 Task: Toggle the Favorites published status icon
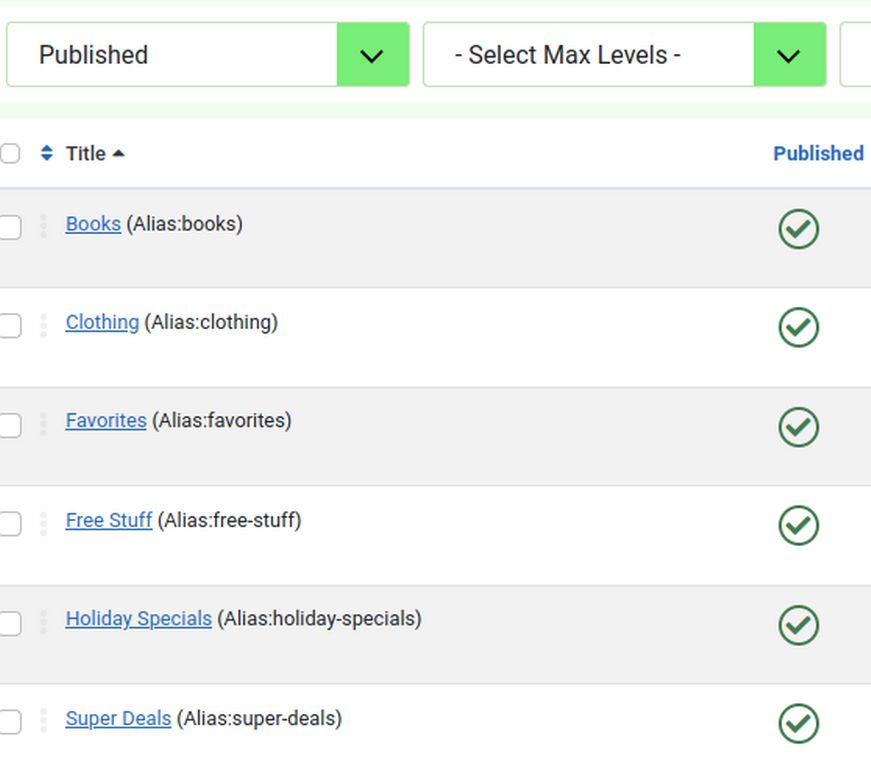pos(798,427)
